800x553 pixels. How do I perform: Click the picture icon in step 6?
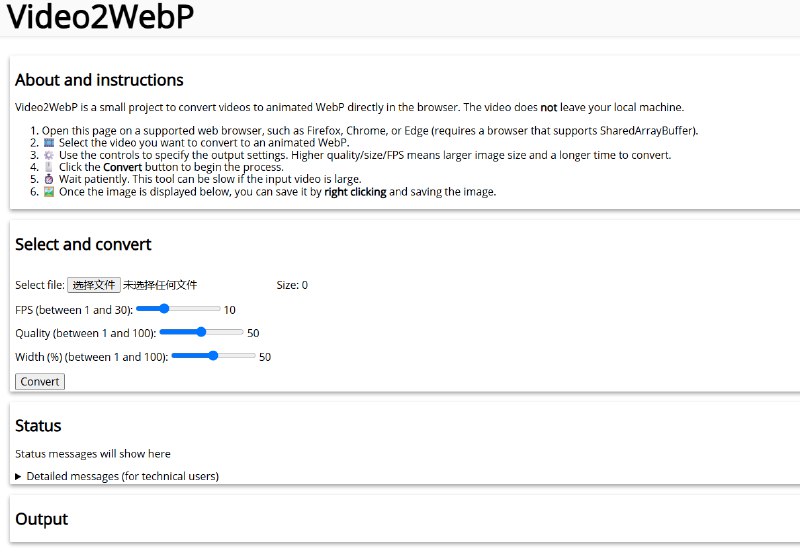[49, 191]
